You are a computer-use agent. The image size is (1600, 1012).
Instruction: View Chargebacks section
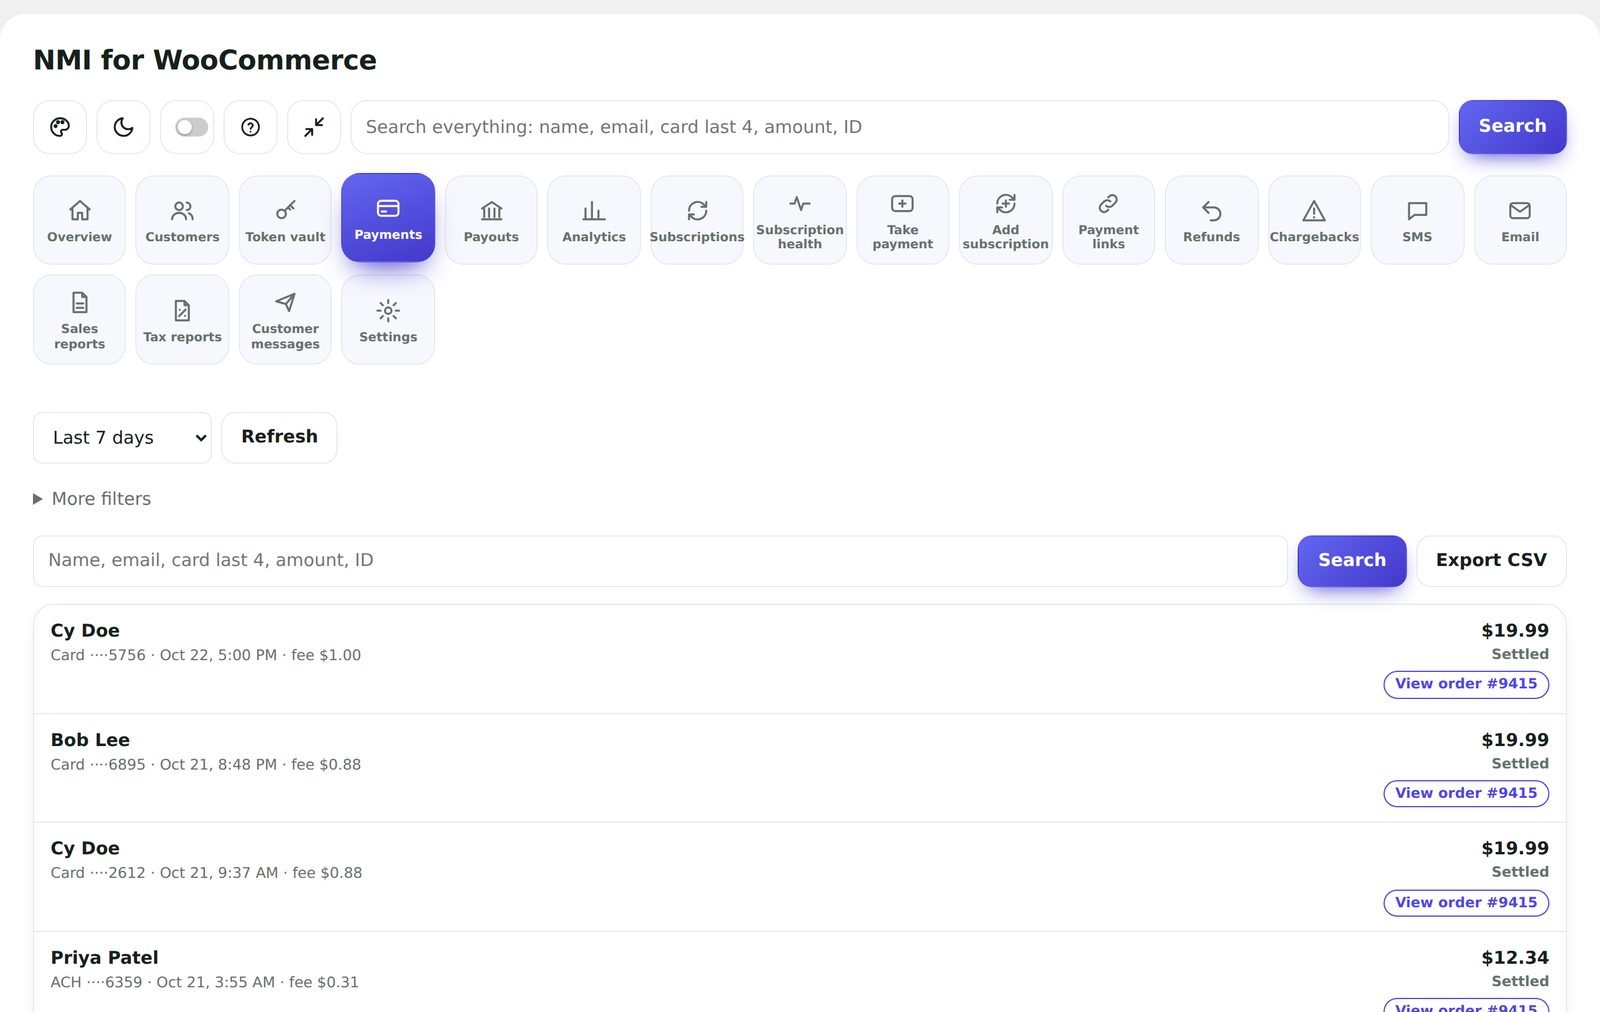1314,220
